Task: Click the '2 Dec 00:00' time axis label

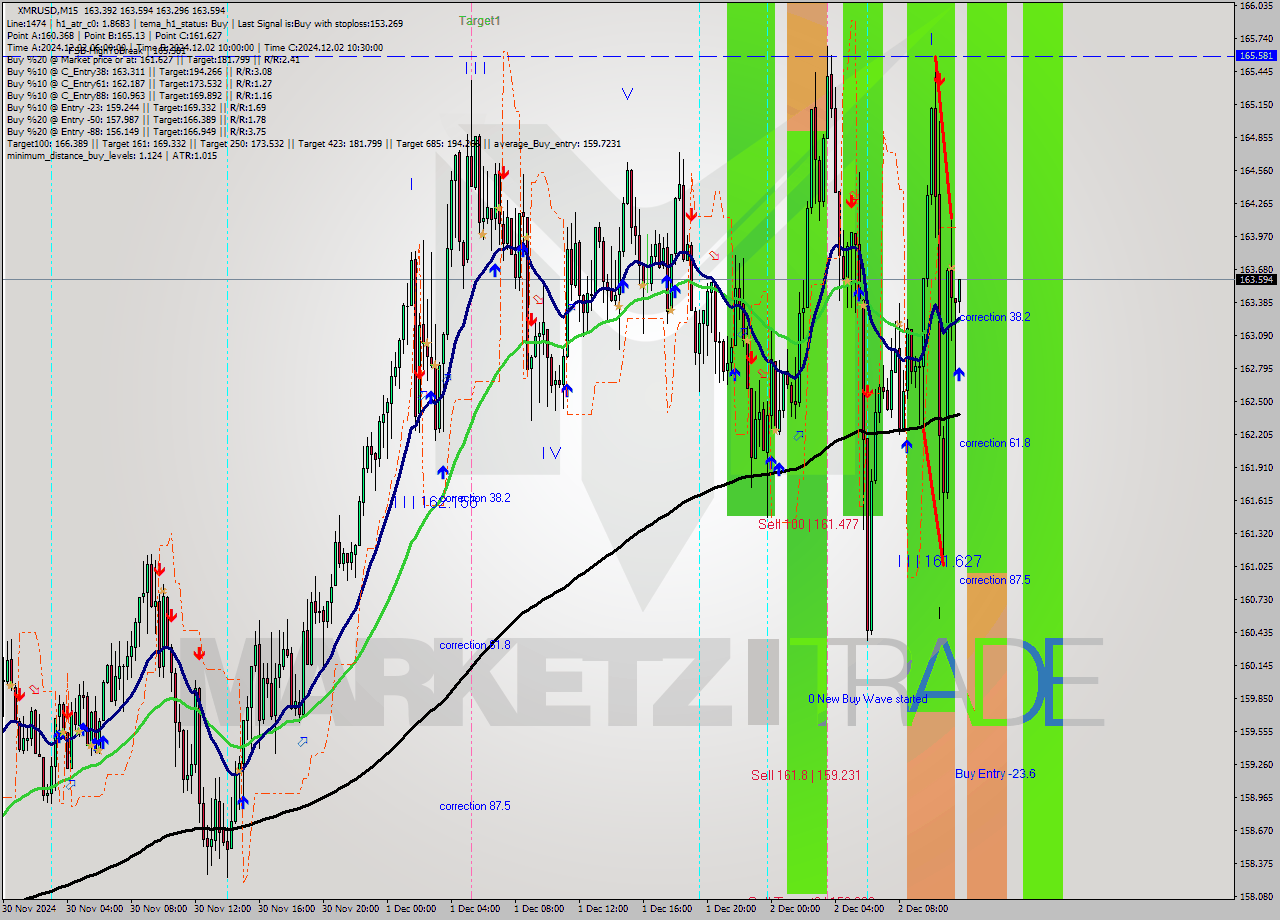Action: [x=795, y=909]
